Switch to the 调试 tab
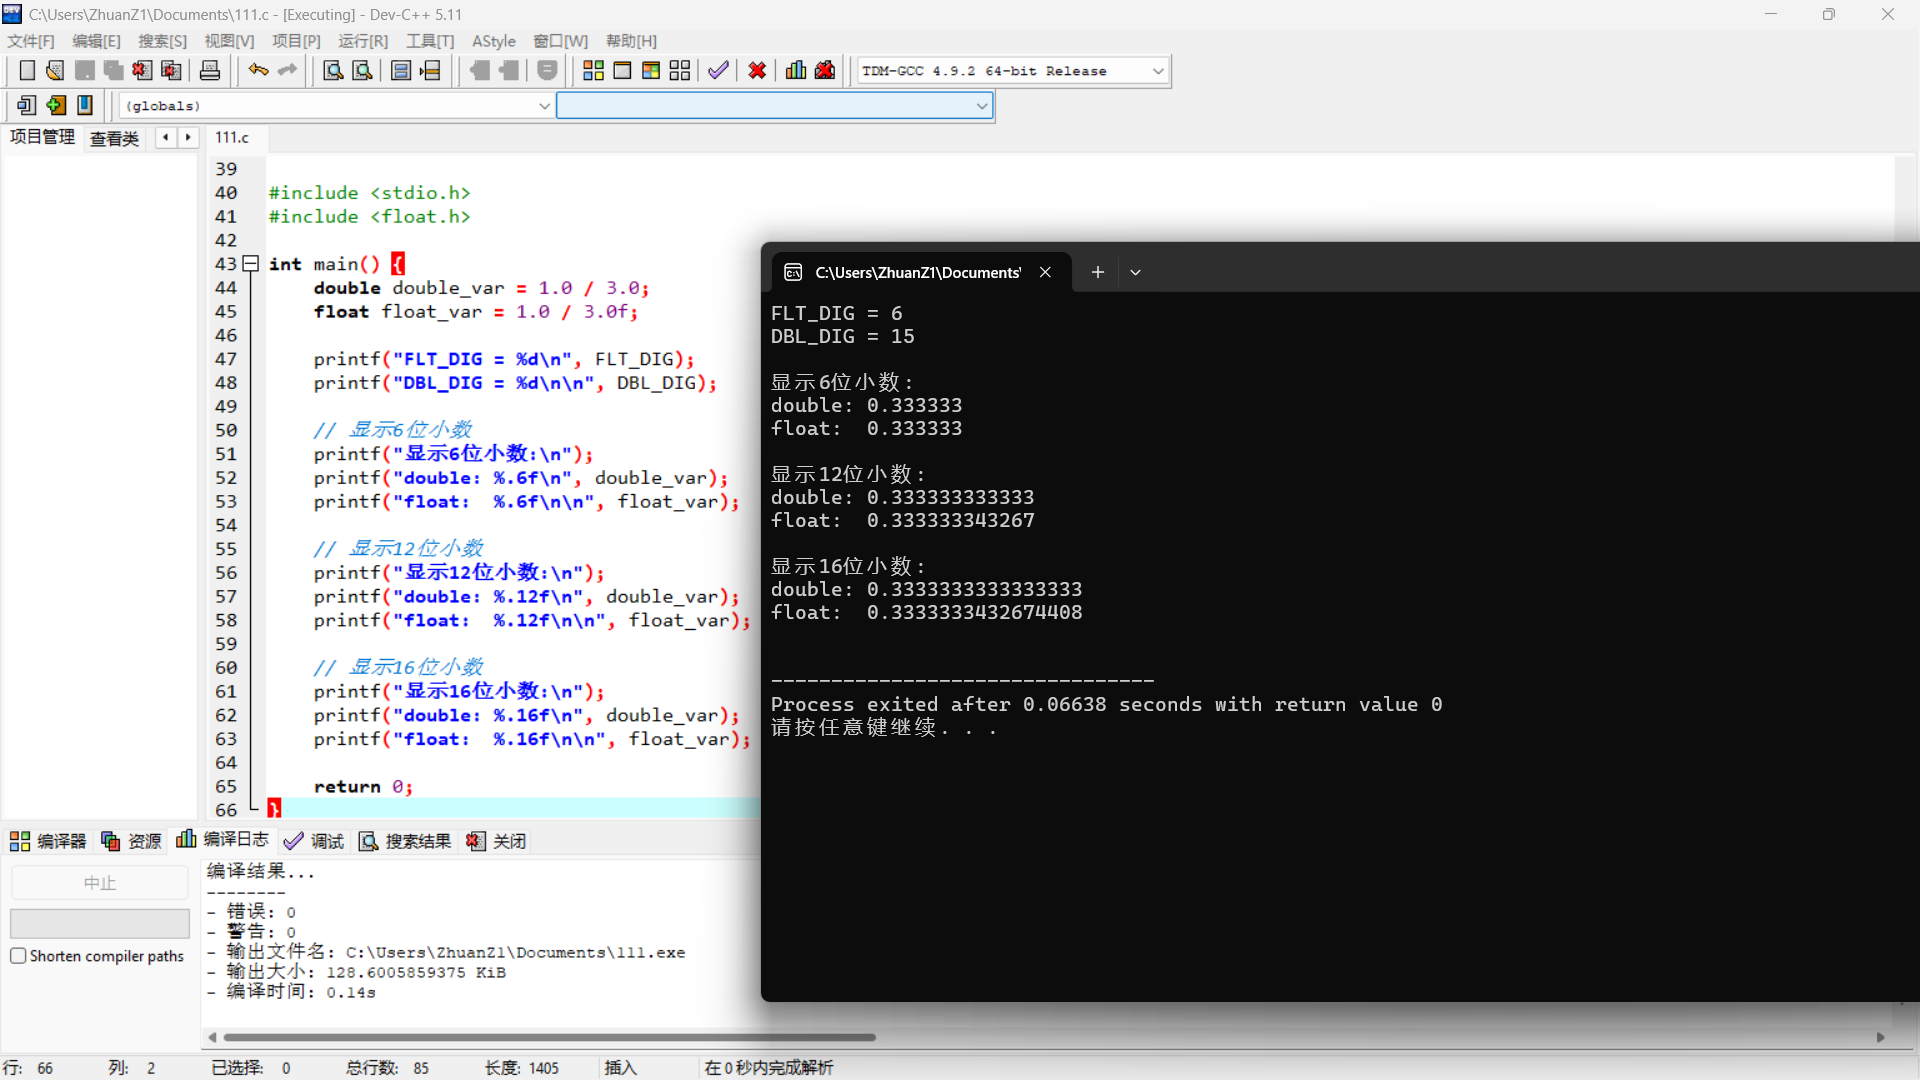This screenshot has width=1920, height=1080. pos(314,841)
